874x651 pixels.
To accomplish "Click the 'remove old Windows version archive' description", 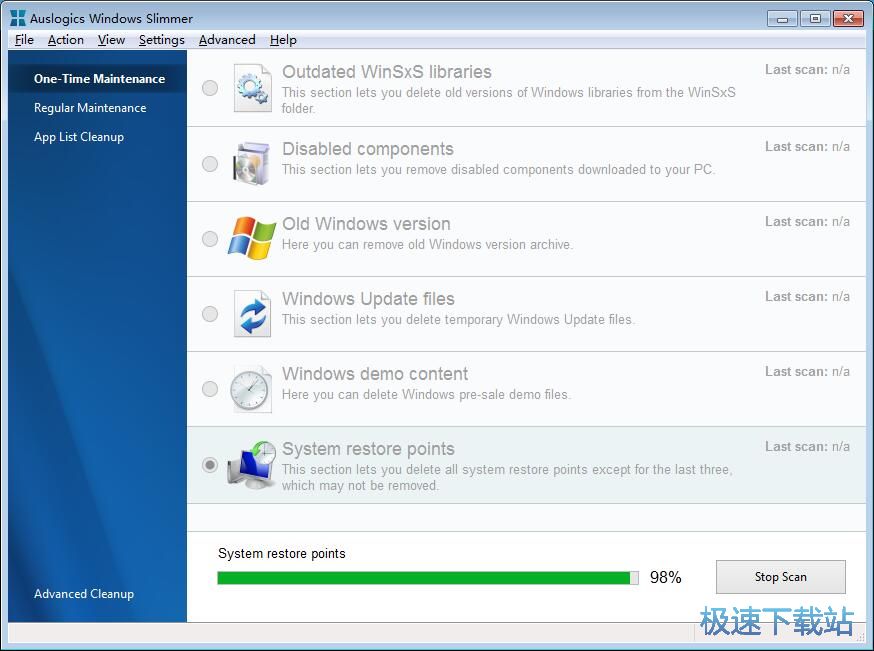I will click(x=427, y=245).
